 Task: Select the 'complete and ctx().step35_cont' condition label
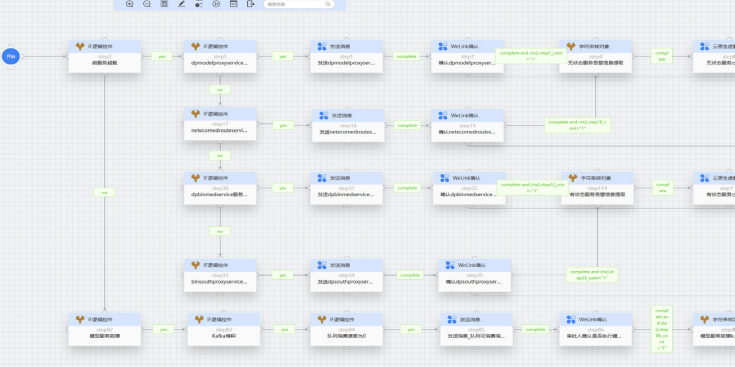tap(592, 275)
